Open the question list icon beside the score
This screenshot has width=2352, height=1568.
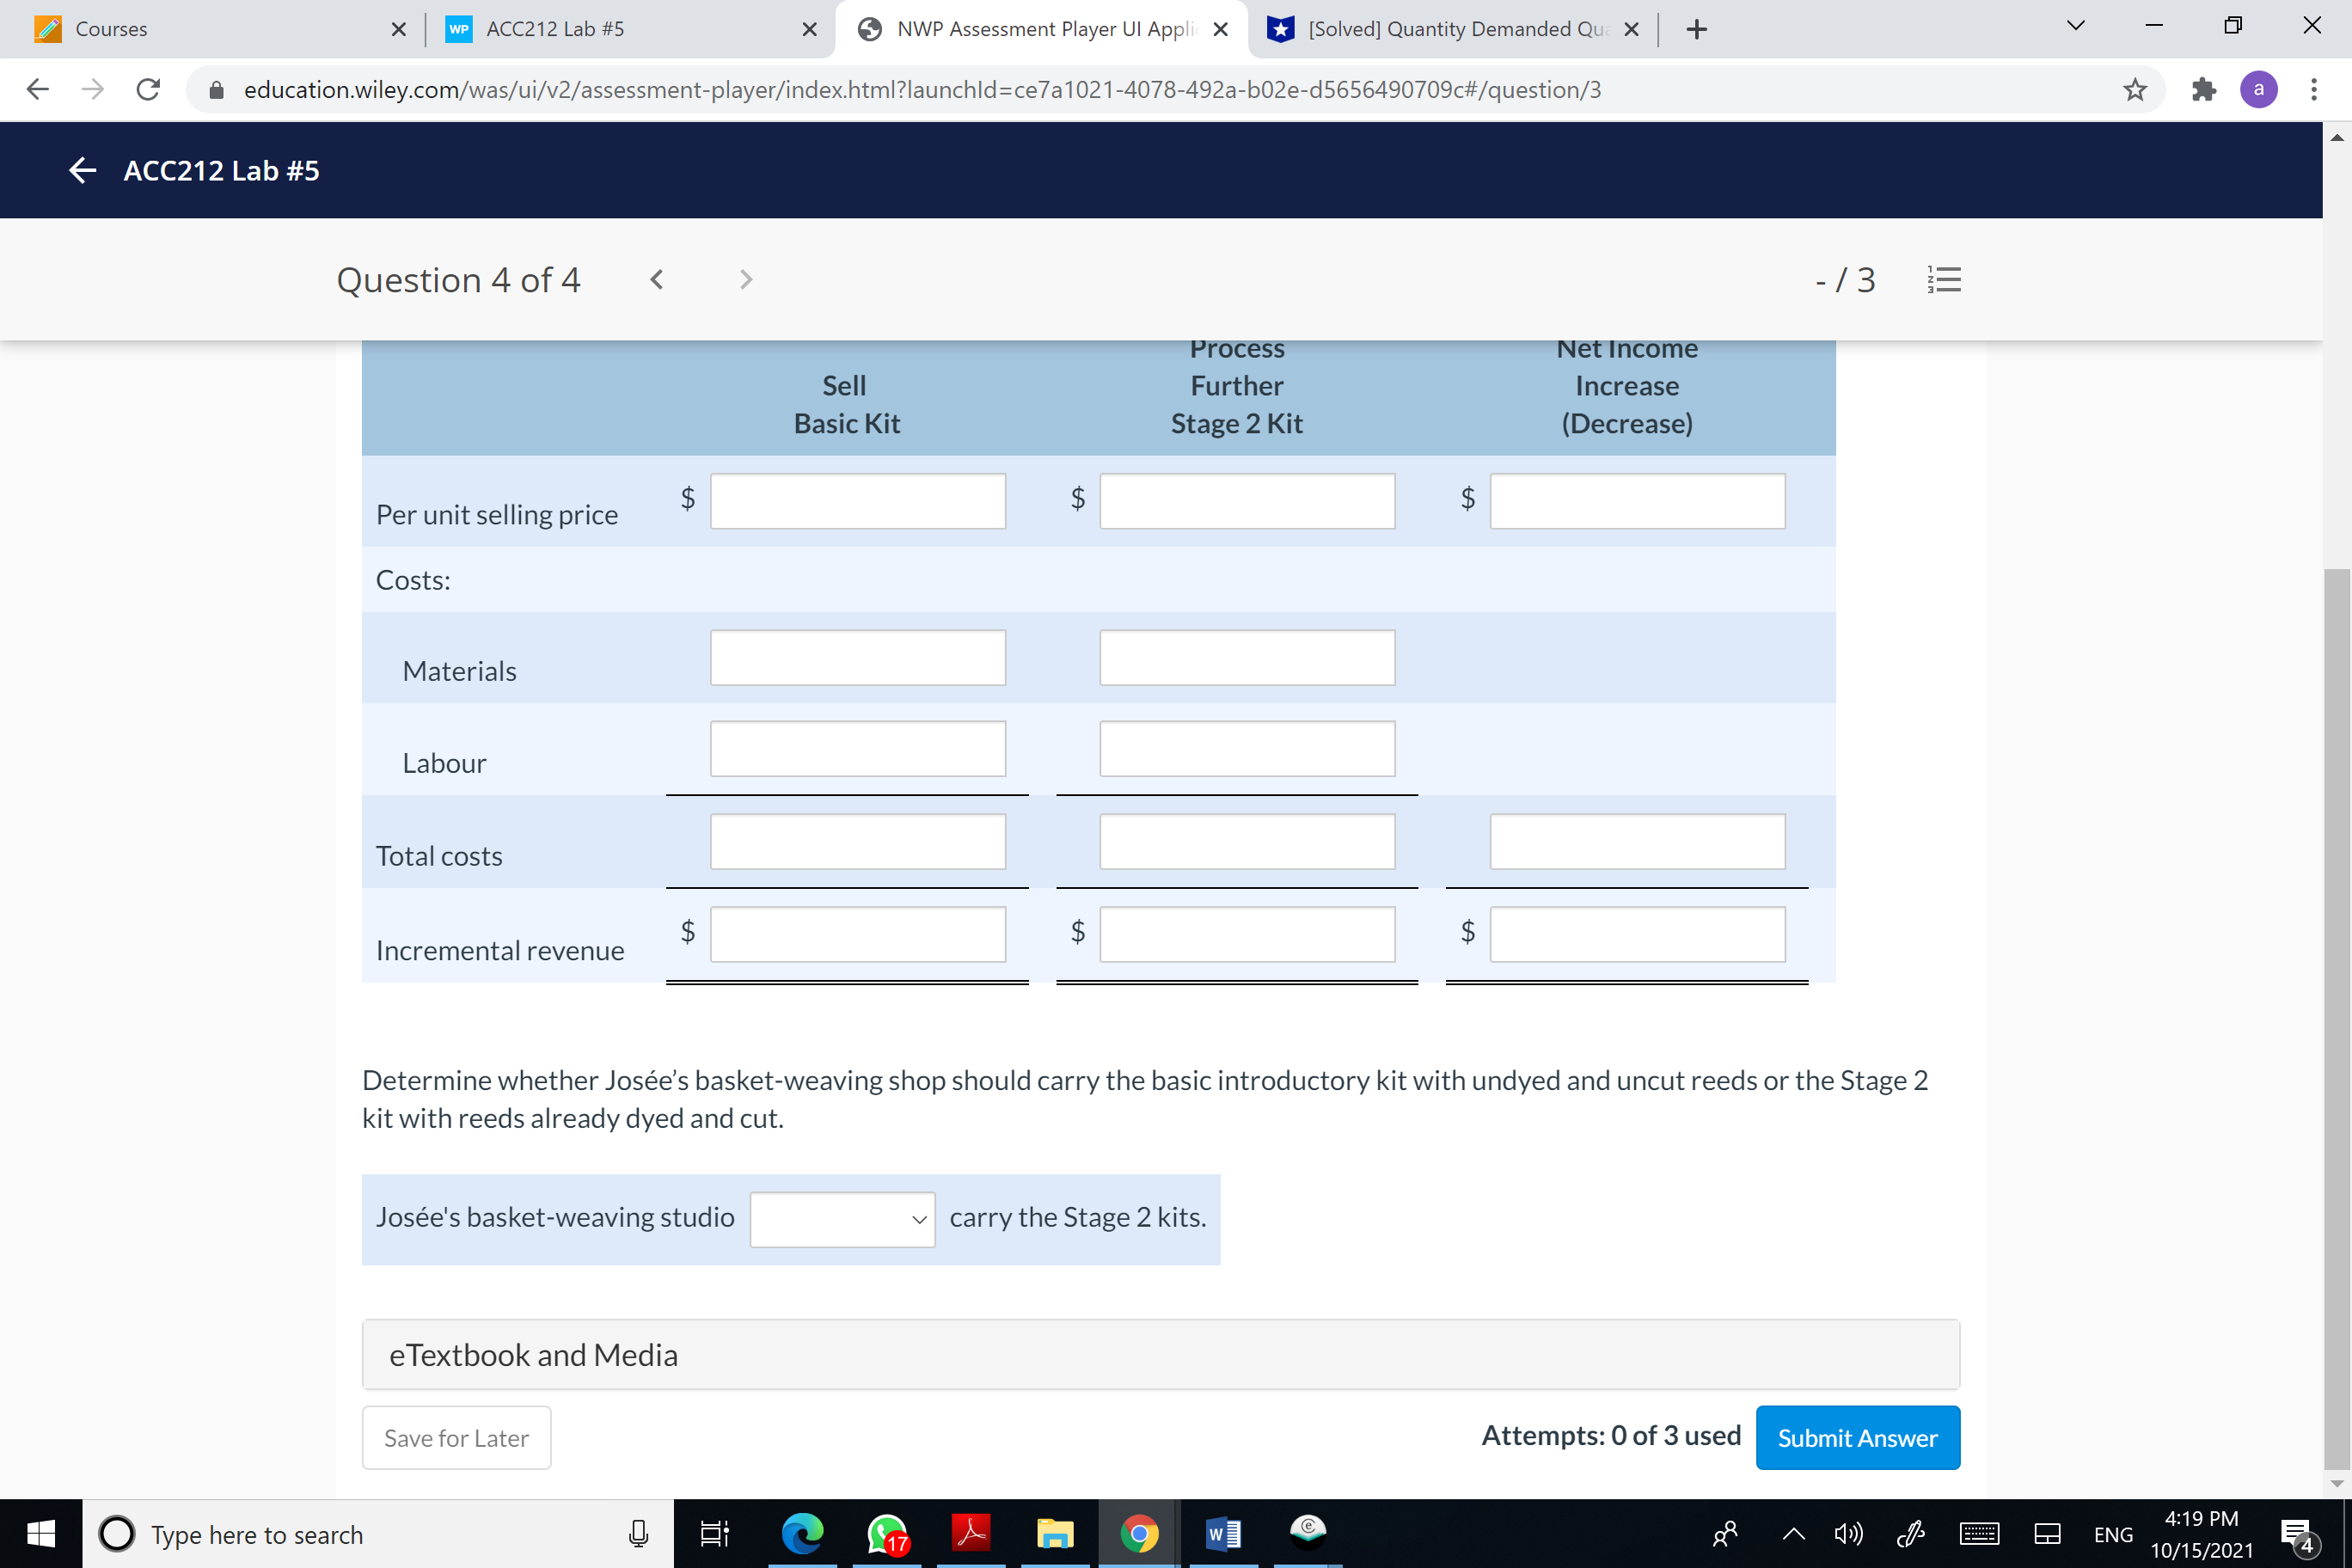click(1943, 279)
